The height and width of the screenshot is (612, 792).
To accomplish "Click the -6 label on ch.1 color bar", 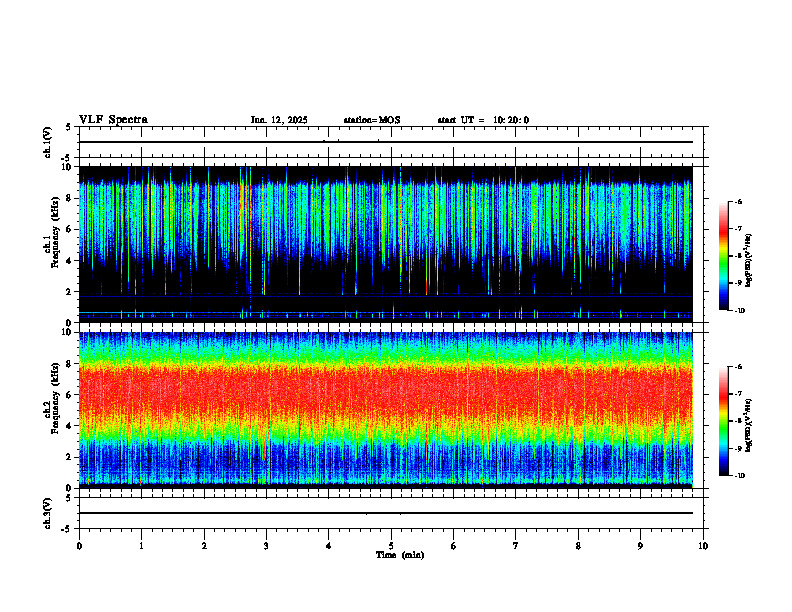I will click(x=738, y=201).
